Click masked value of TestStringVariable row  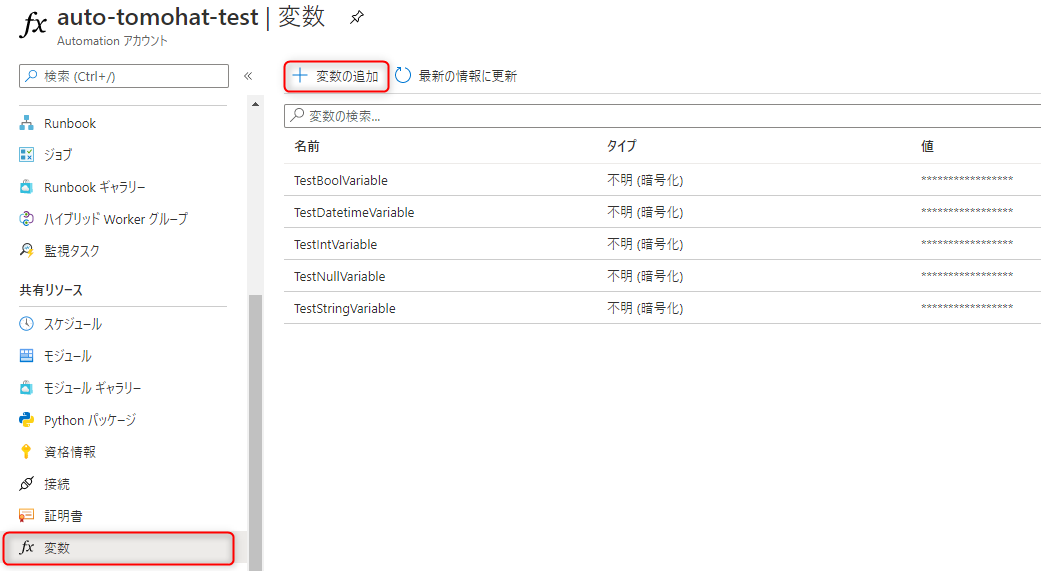click(x=967, y=307)
